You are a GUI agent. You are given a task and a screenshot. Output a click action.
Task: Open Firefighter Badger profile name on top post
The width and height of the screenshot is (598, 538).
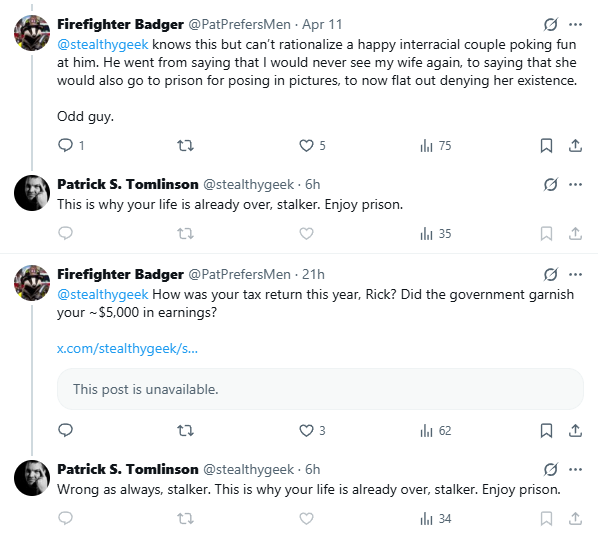[x=121, y=24]
